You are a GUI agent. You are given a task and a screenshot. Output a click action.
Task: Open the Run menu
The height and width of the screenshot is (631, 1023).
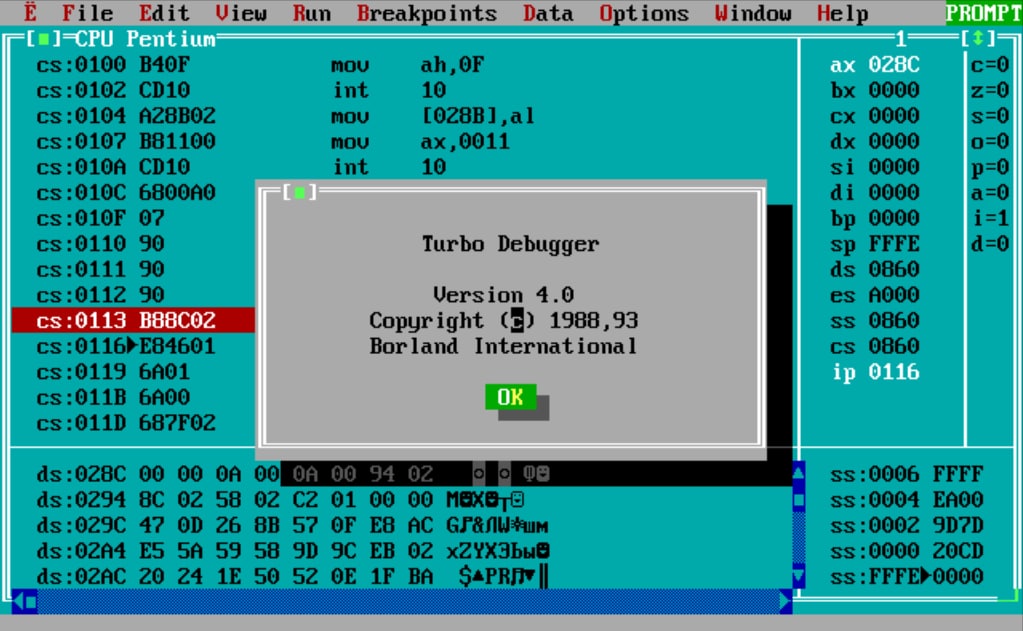311,13
